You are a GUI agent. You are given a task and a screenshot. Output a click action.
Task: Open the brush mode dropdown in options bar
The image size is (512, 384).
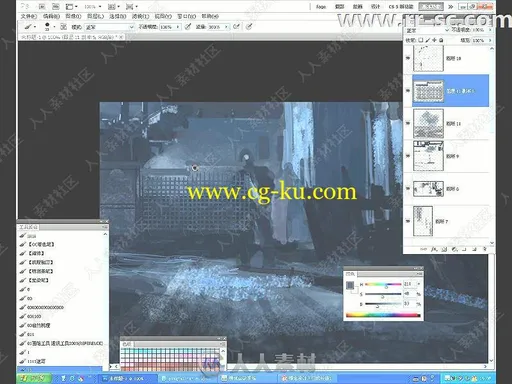[109, 27]
